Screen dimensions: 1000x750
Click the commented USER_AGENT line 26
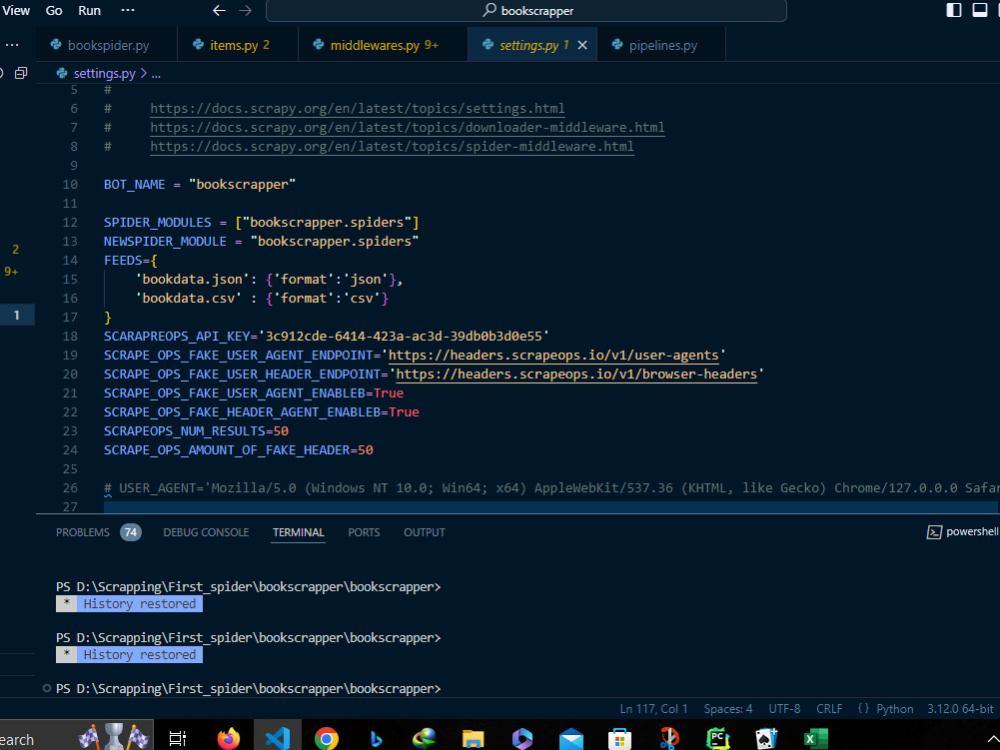coord(551,488)
